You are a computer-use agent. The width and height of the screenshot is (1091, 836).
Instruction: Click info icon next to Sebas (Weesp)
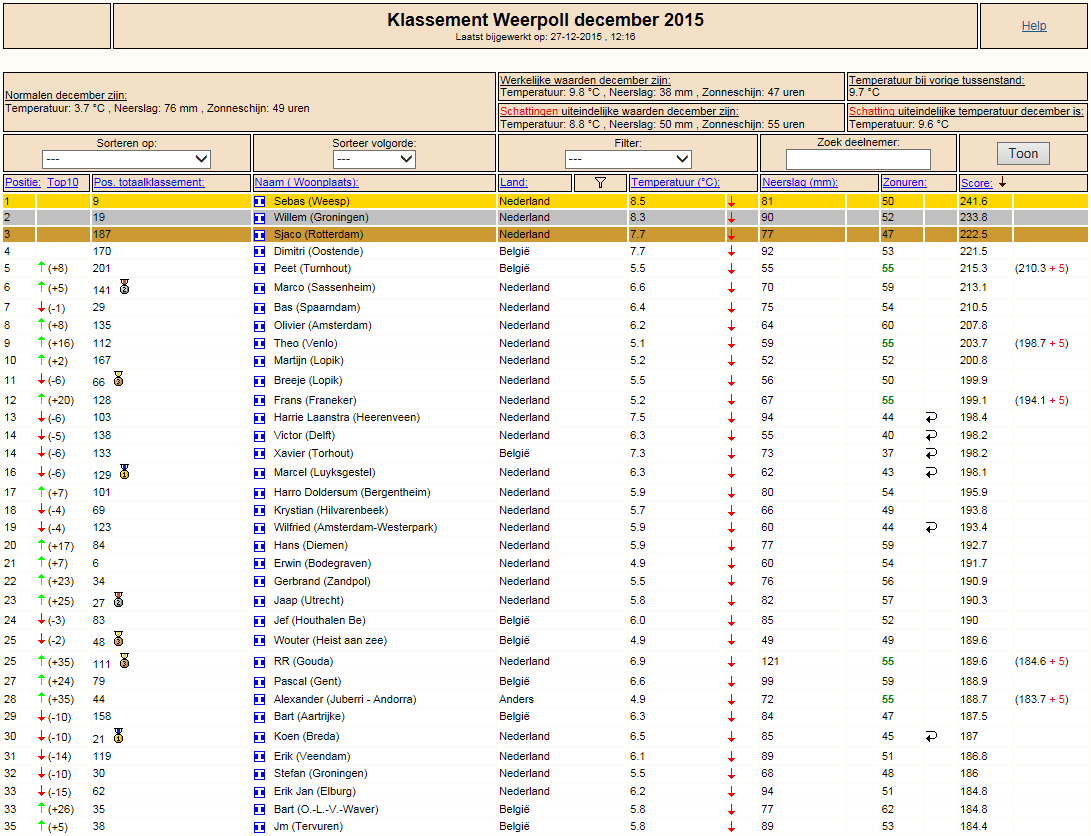click(260, 202)
